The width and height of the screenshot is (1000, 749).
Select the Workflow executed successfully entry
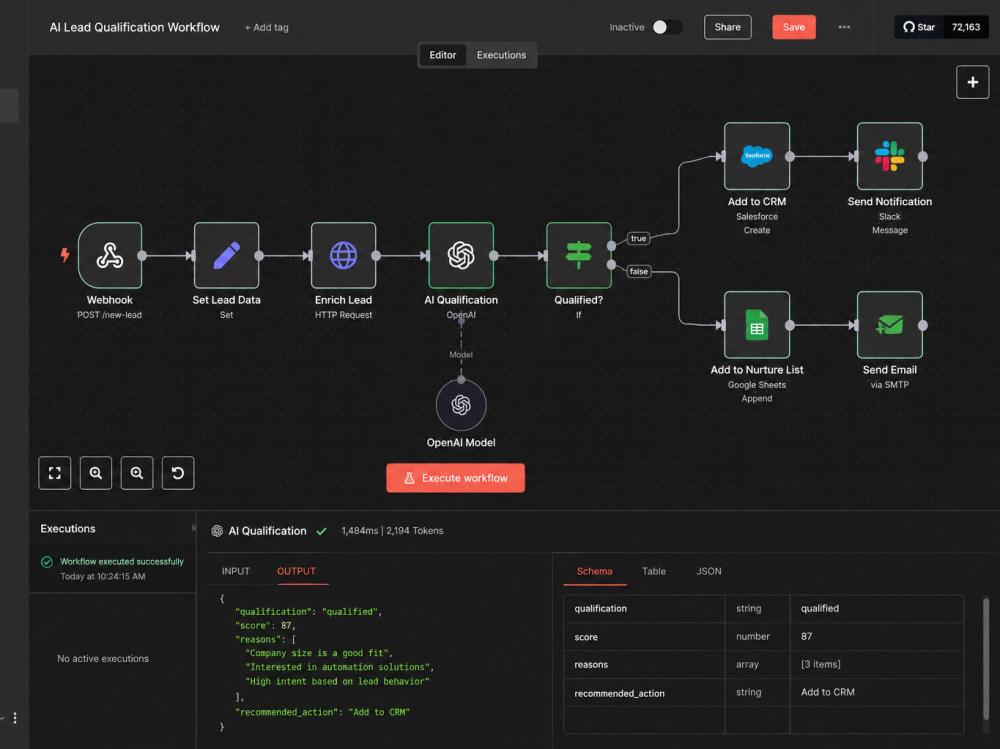pos(113,568)
